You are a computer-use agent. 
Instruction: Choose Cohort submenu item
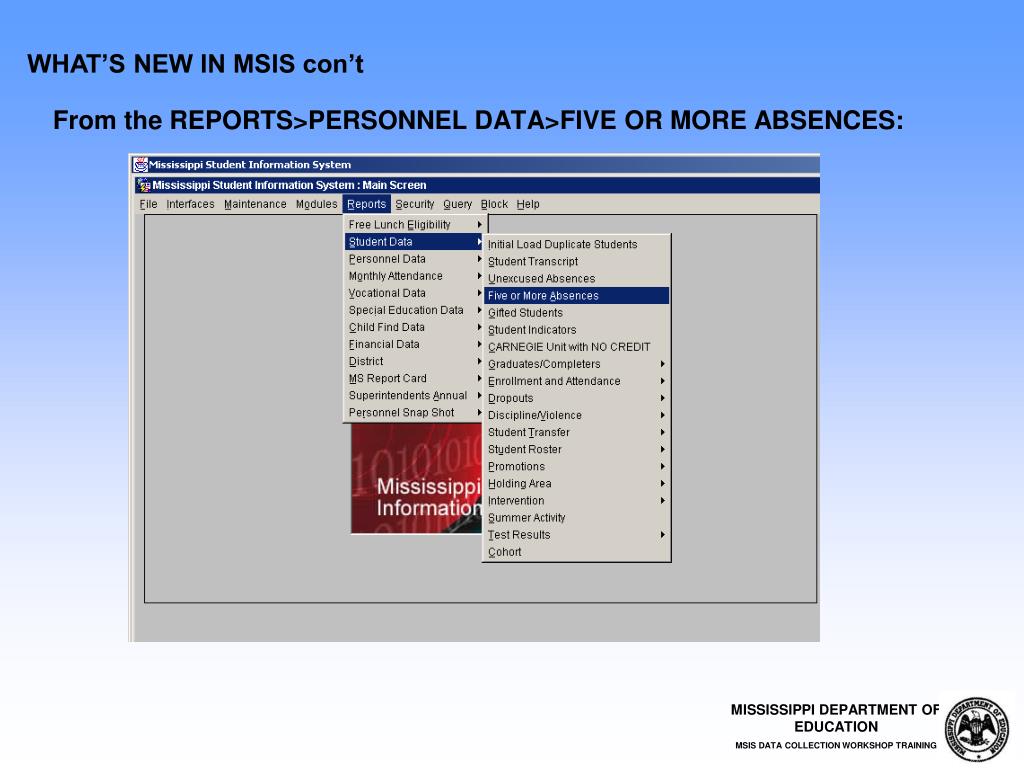point(577,552)
